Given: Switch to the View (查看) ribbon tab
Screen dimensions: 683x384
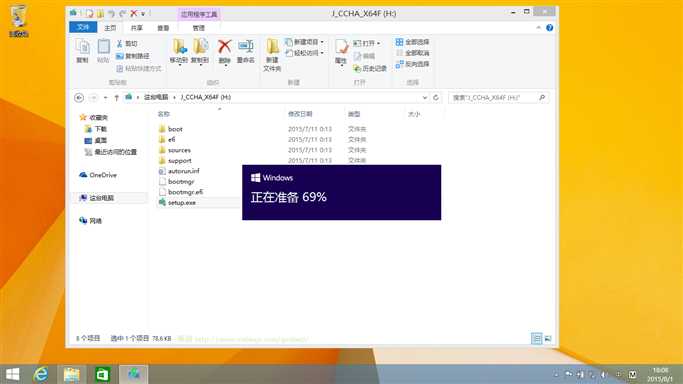Looking at the screenshot, I should tap(163, 28).
